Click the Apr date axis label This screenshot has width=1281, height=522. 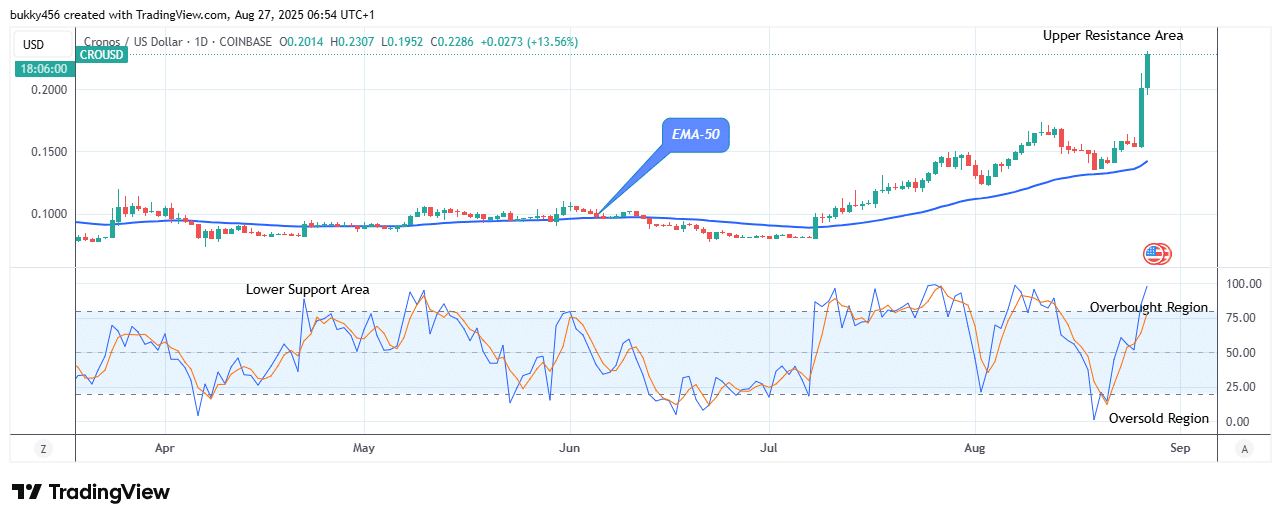(165, 448)
